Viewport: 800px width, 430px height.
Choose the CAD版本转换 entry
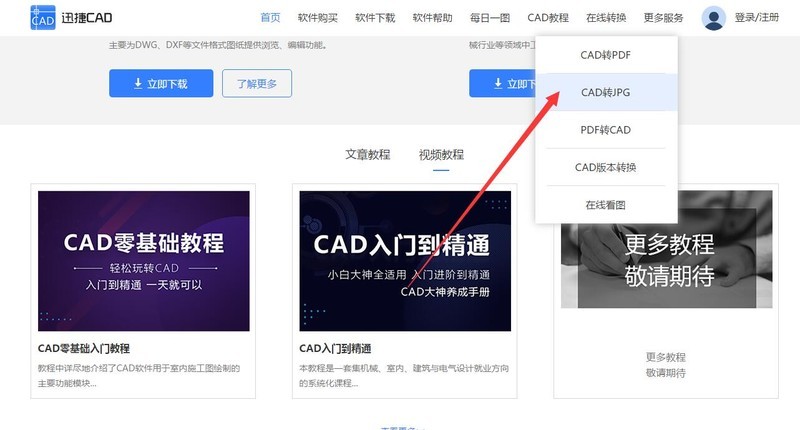[606, 167]
